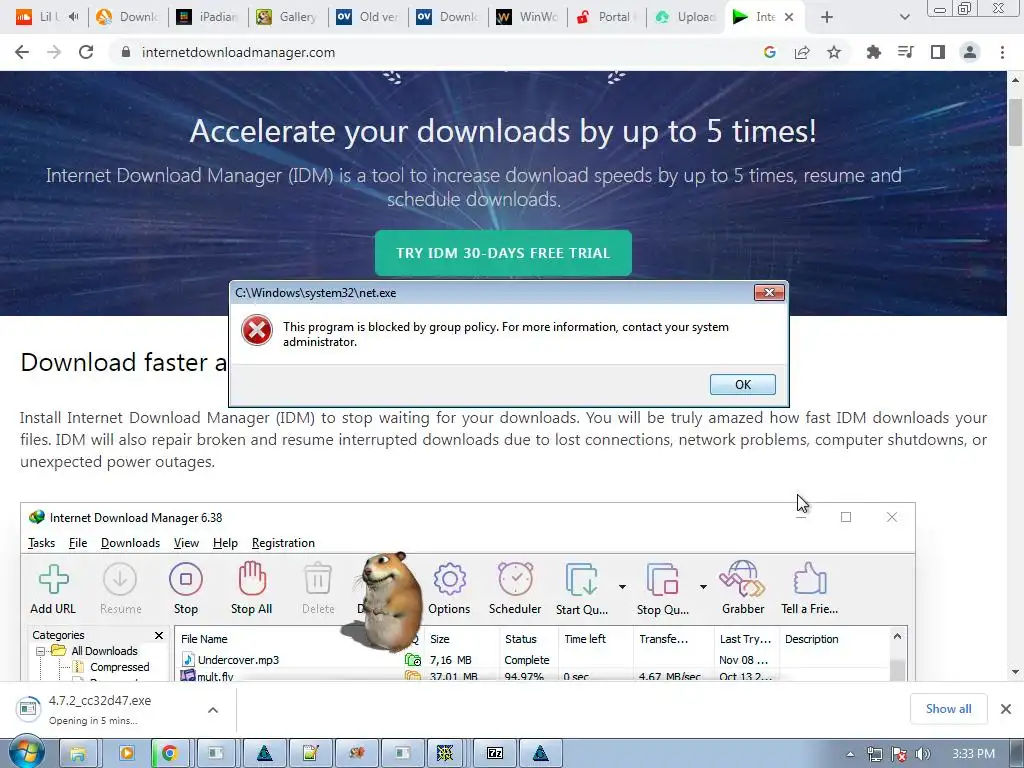Open the Windows Start orb
The image size is (1024, 768).
click(26, 753)
